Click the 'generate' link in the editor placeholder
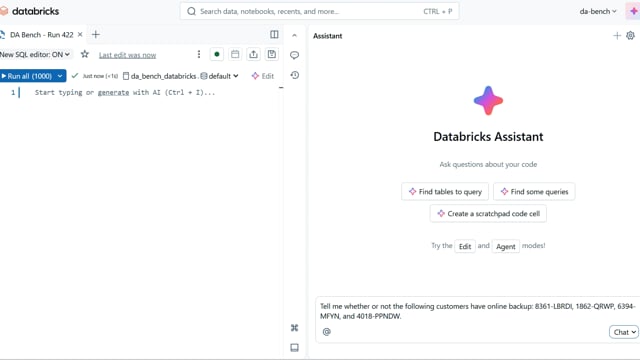The height and width of the screenshot is (360, 640). click(x=113, y=93)
